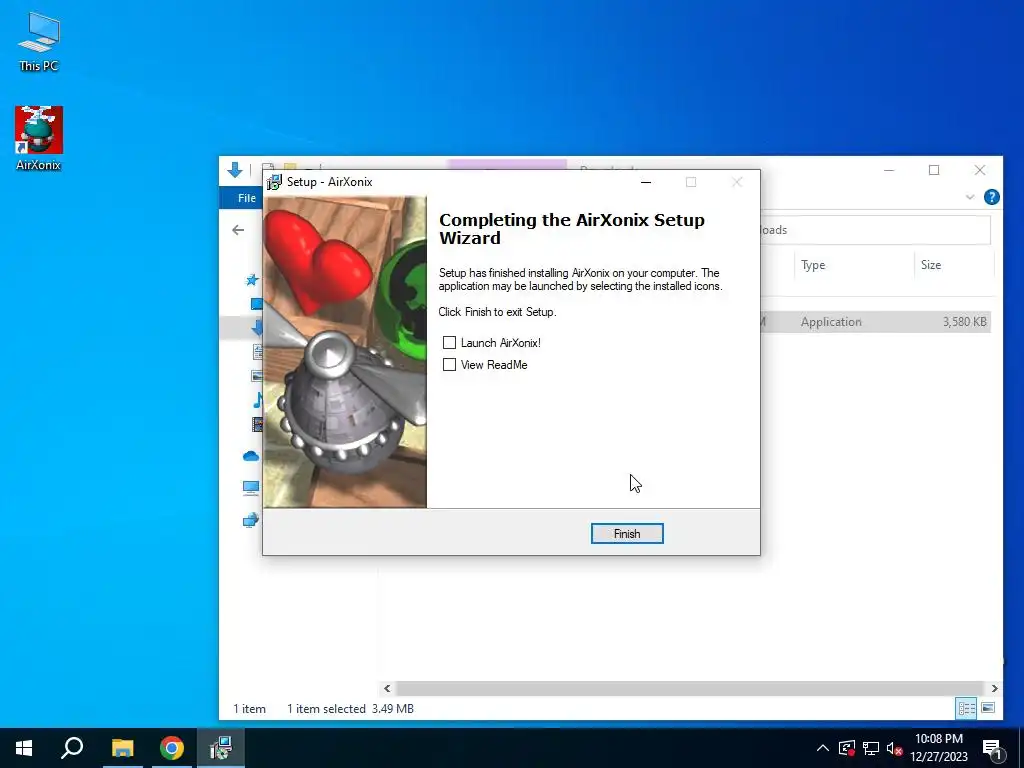
Task: Switch Explorer to details view
Action: pos(967,709)
